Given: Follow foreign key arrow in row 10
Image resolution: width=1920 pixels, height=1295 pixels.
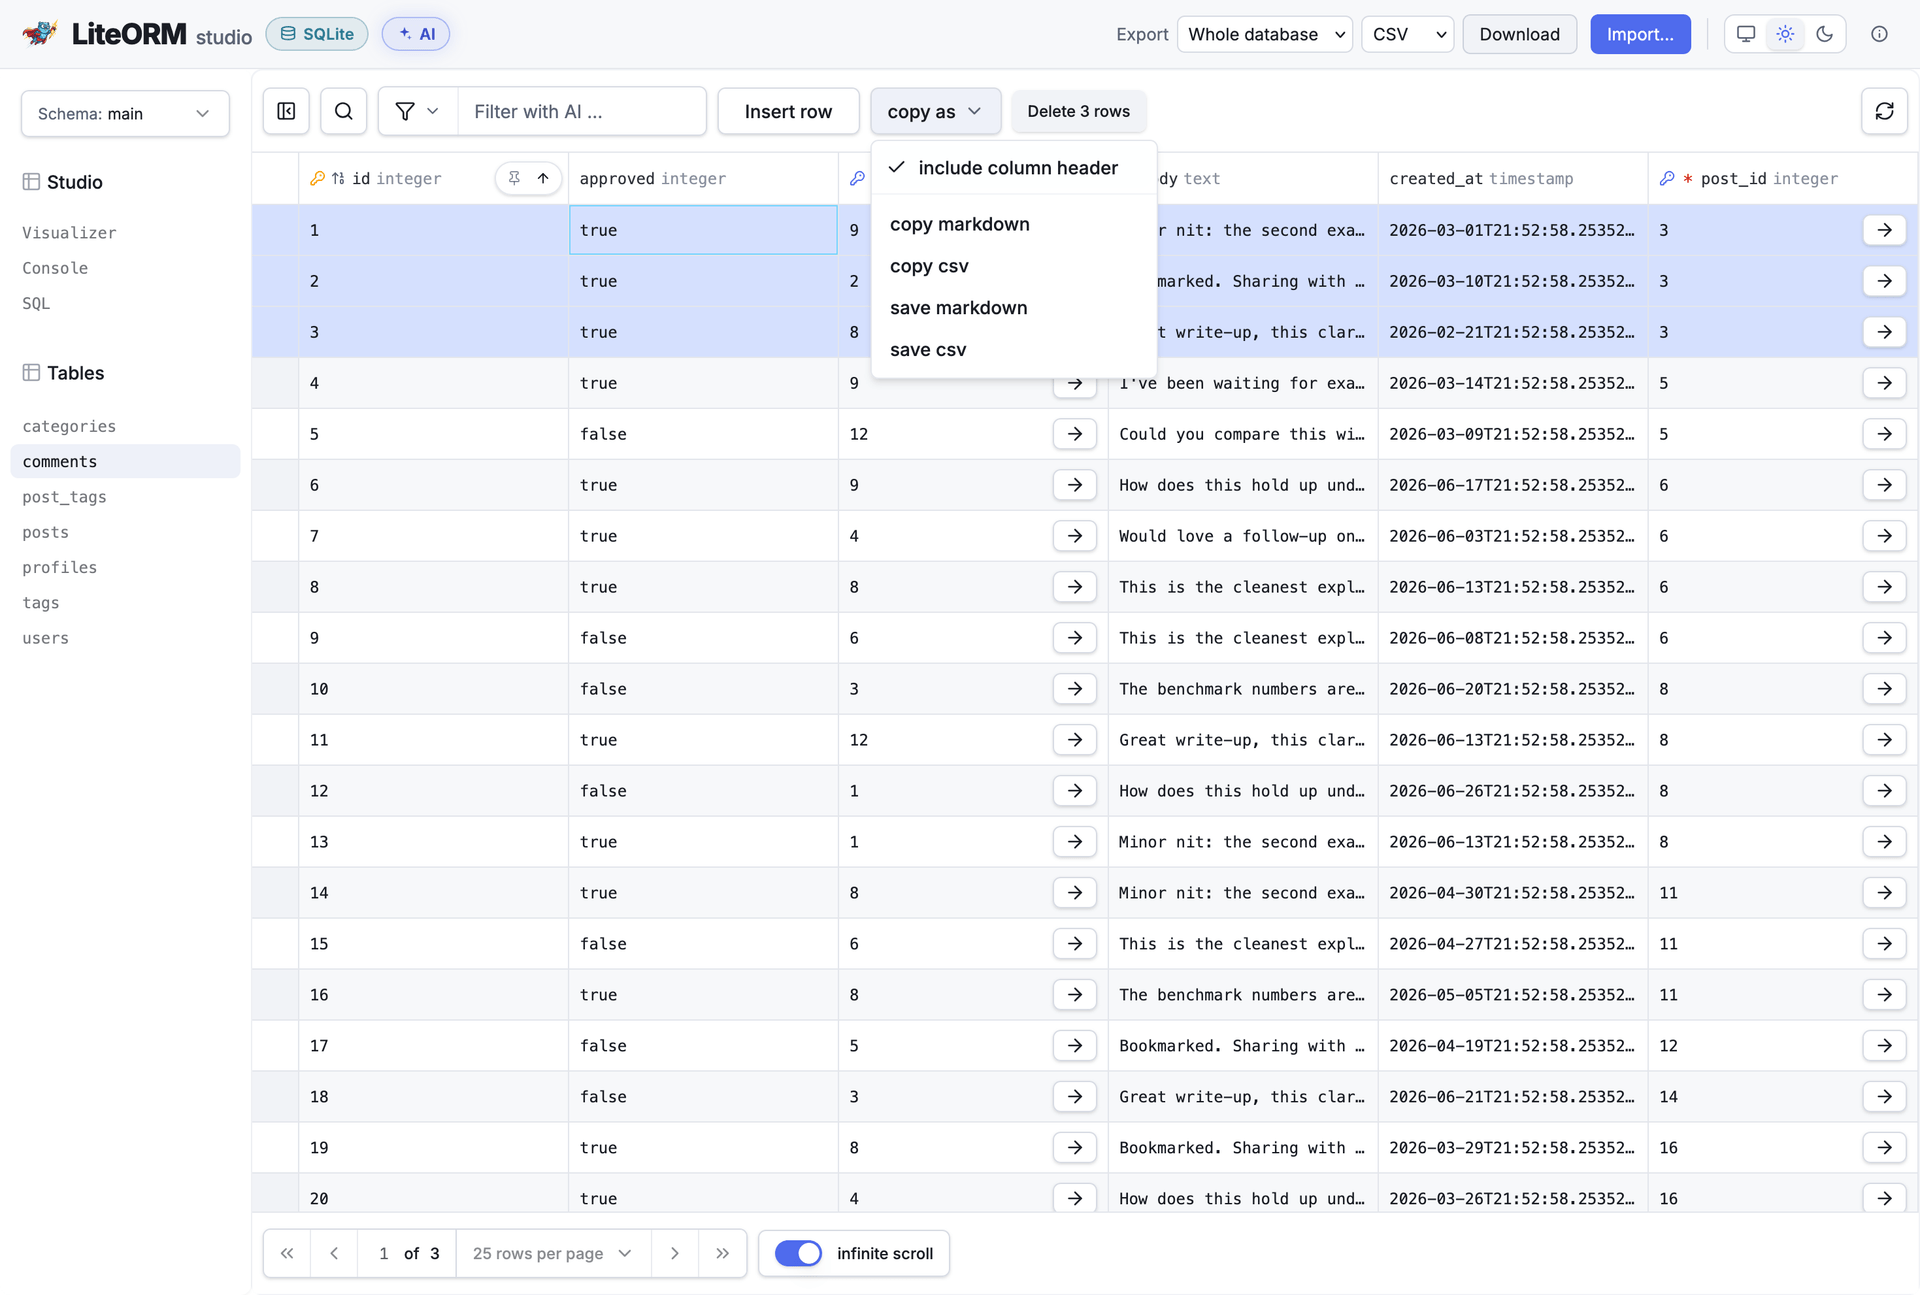Looking at the screenshot, I should (1074, 689).
